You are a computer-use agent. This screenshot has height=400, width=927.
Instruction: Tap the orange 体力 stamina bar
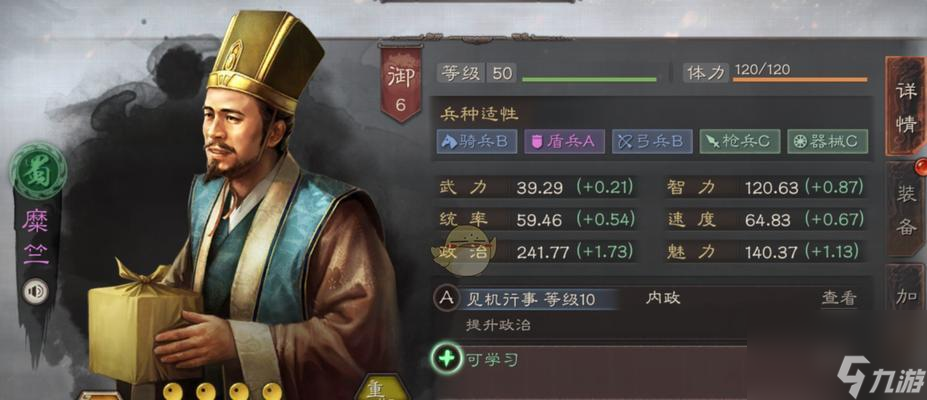(x=800, y=79)
